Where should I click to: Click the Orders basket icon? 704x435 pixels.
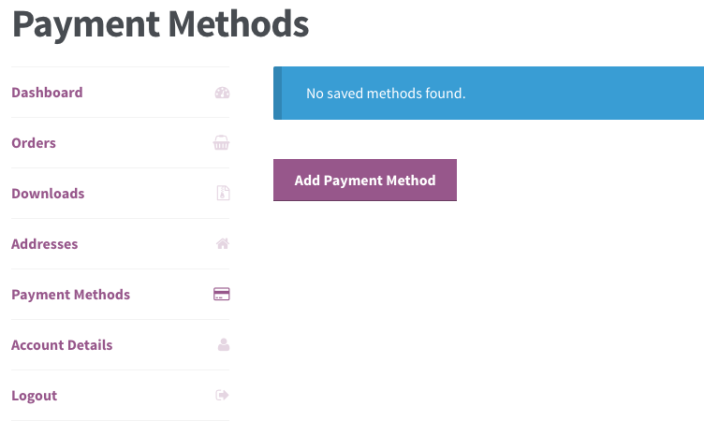tap(222, 143)
